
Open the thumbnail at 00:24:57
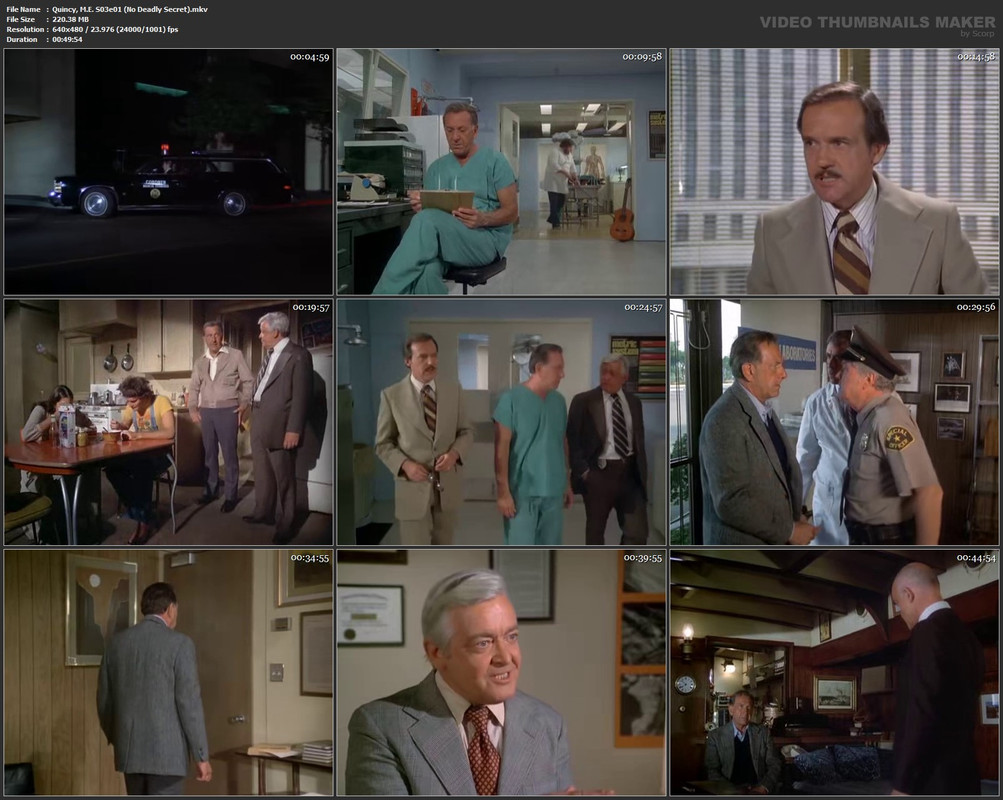(502, 422)
